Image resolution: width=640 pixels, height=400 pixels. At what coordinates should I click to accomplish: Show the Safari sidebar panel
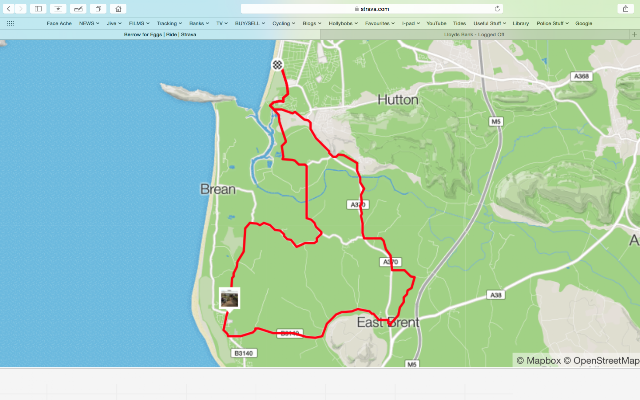tap(38, 9)
